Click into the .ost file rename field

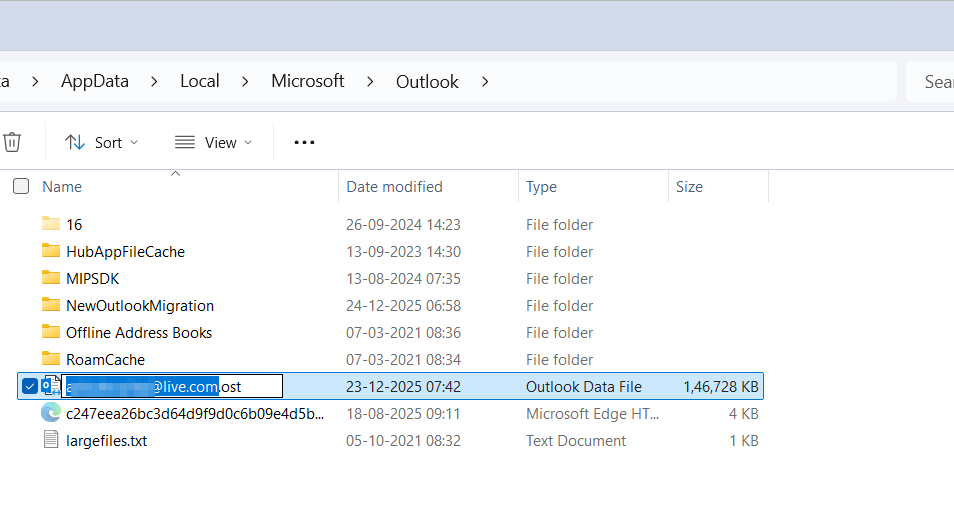(x=172, y=386)
